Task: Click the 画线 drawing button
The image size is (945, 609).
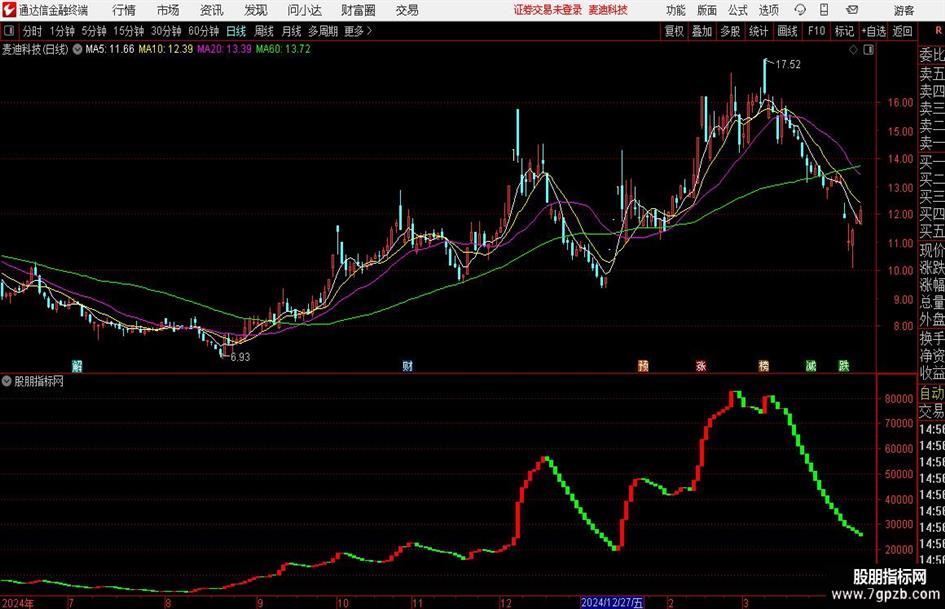Action: click(x=787, y=31)
